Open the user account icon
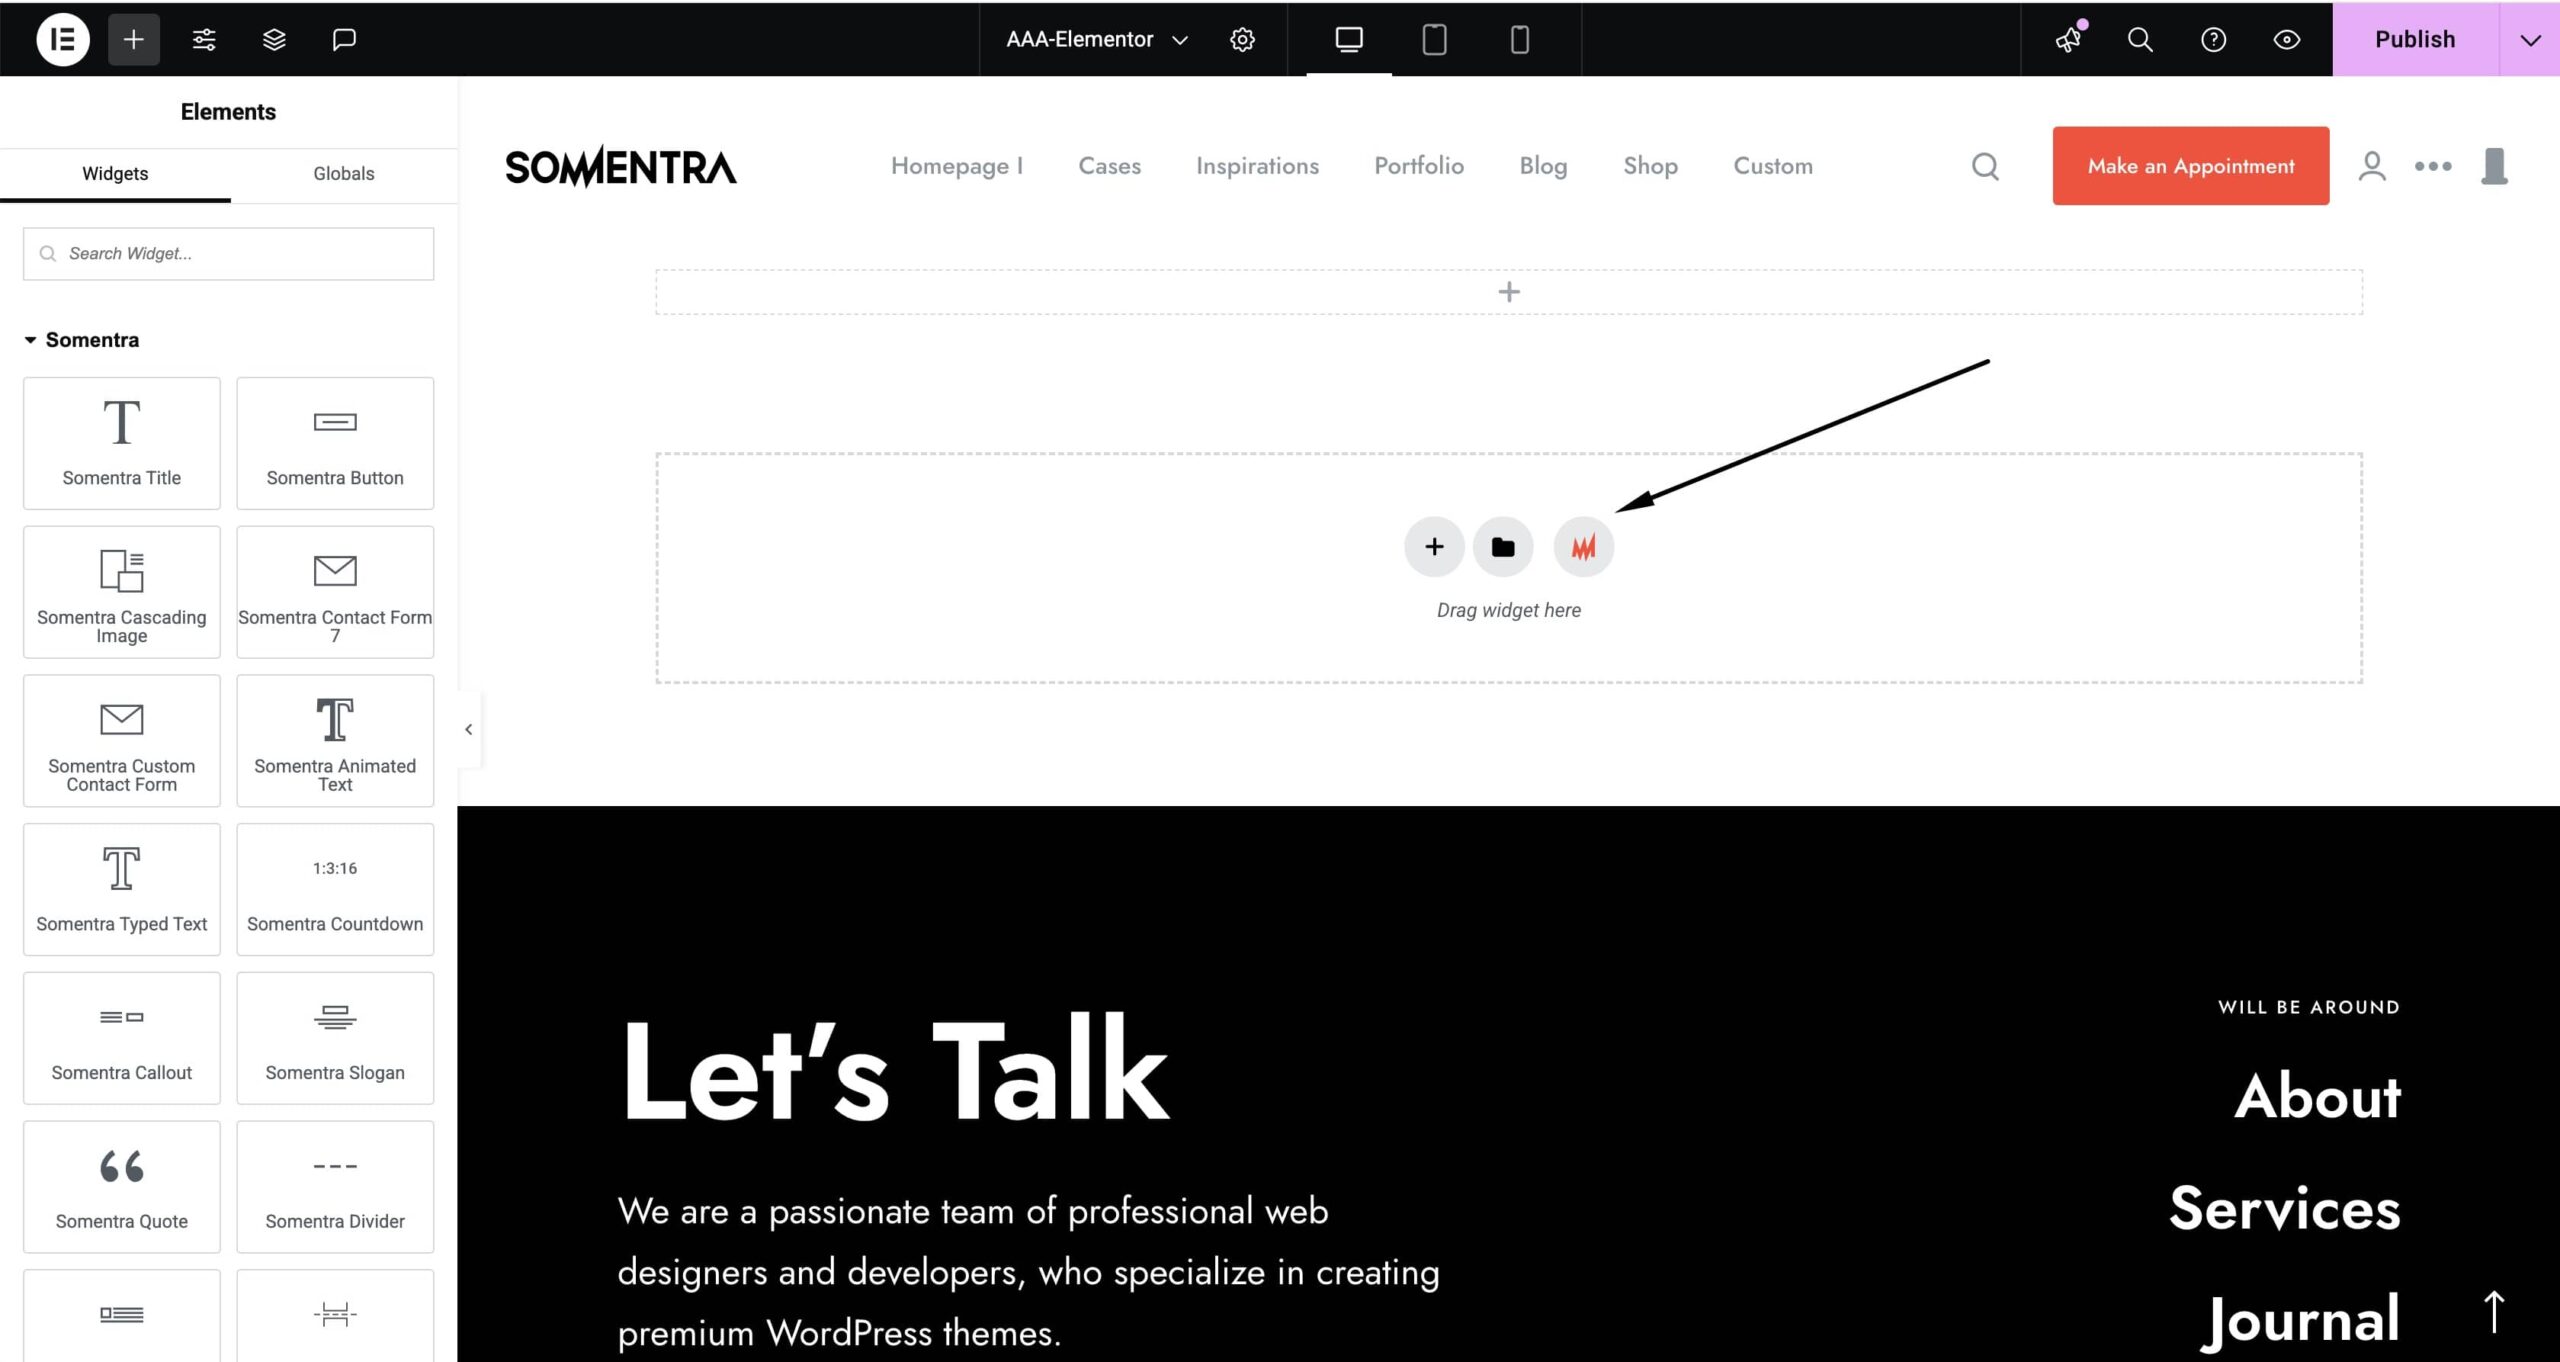 [2372, 166]
